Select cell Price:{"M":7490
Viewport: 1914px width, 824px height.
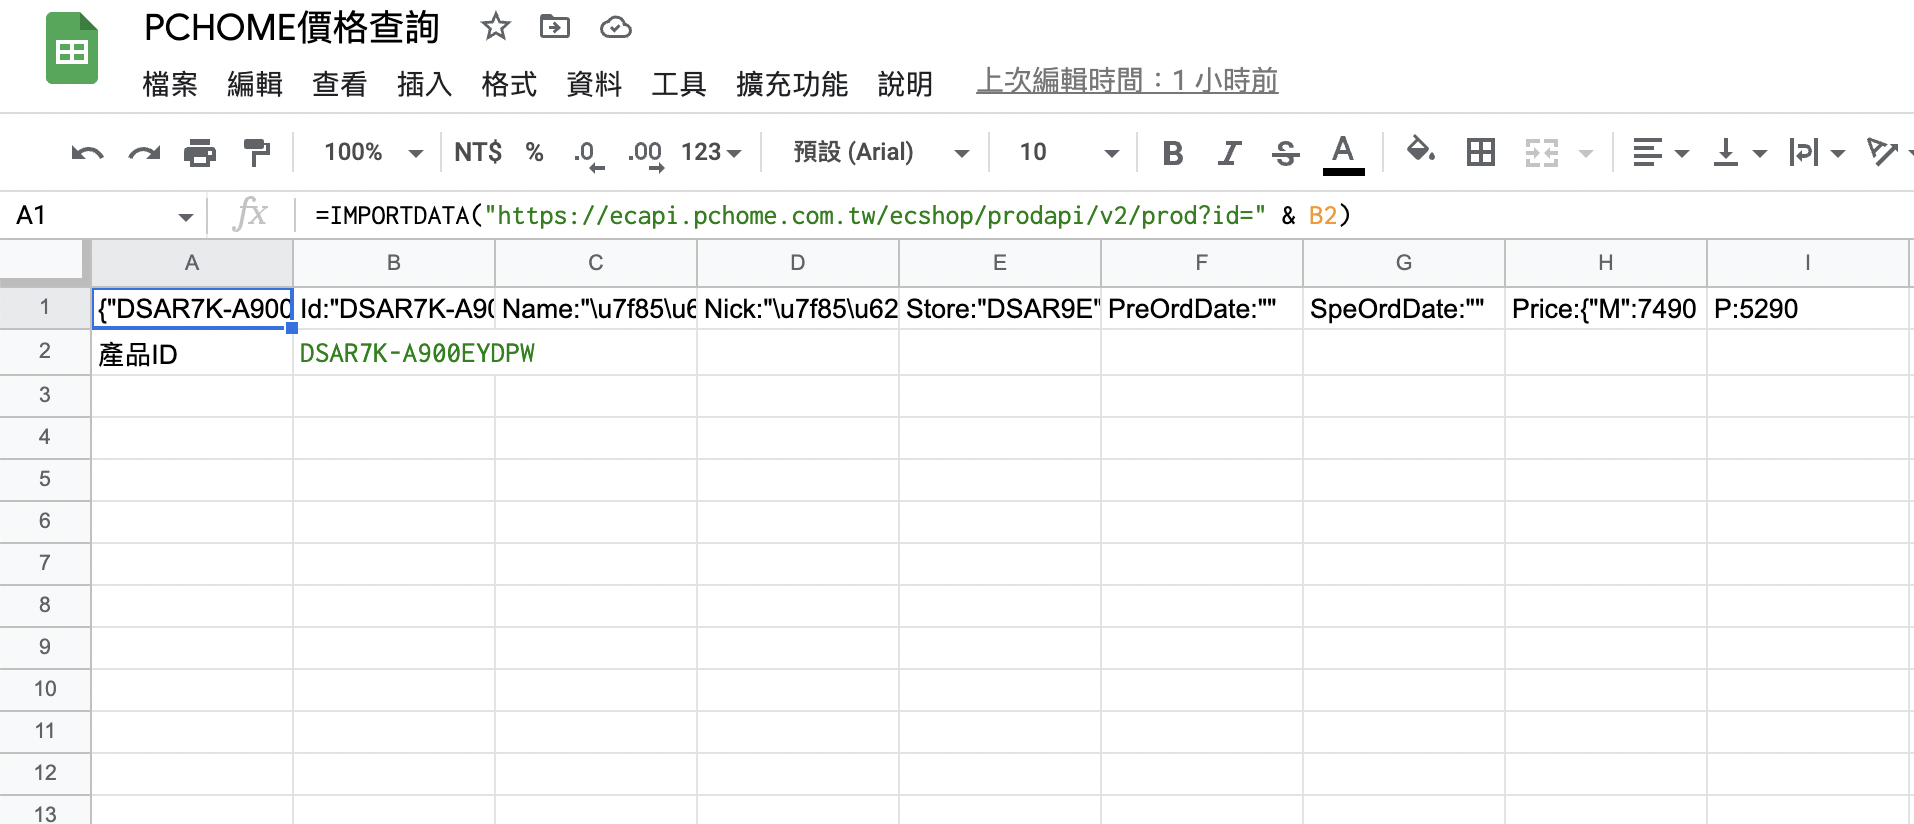click(1606, 308)
